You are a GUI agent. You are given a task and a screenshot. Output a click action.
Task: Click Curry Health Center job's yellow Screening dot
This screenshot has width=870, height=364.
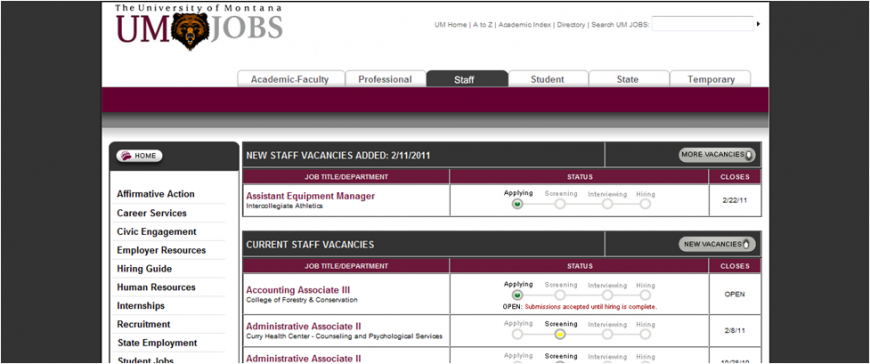pos(560,334)
